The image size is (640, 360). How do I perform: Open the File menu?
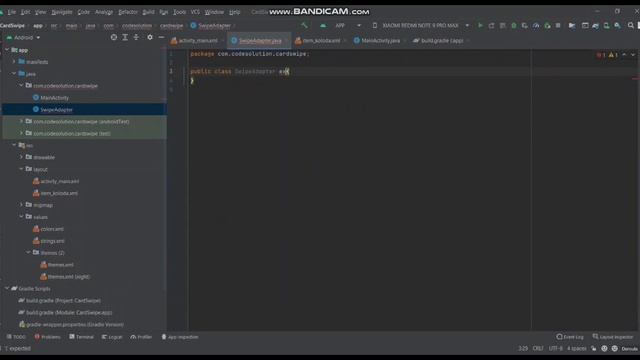[11, 12]
